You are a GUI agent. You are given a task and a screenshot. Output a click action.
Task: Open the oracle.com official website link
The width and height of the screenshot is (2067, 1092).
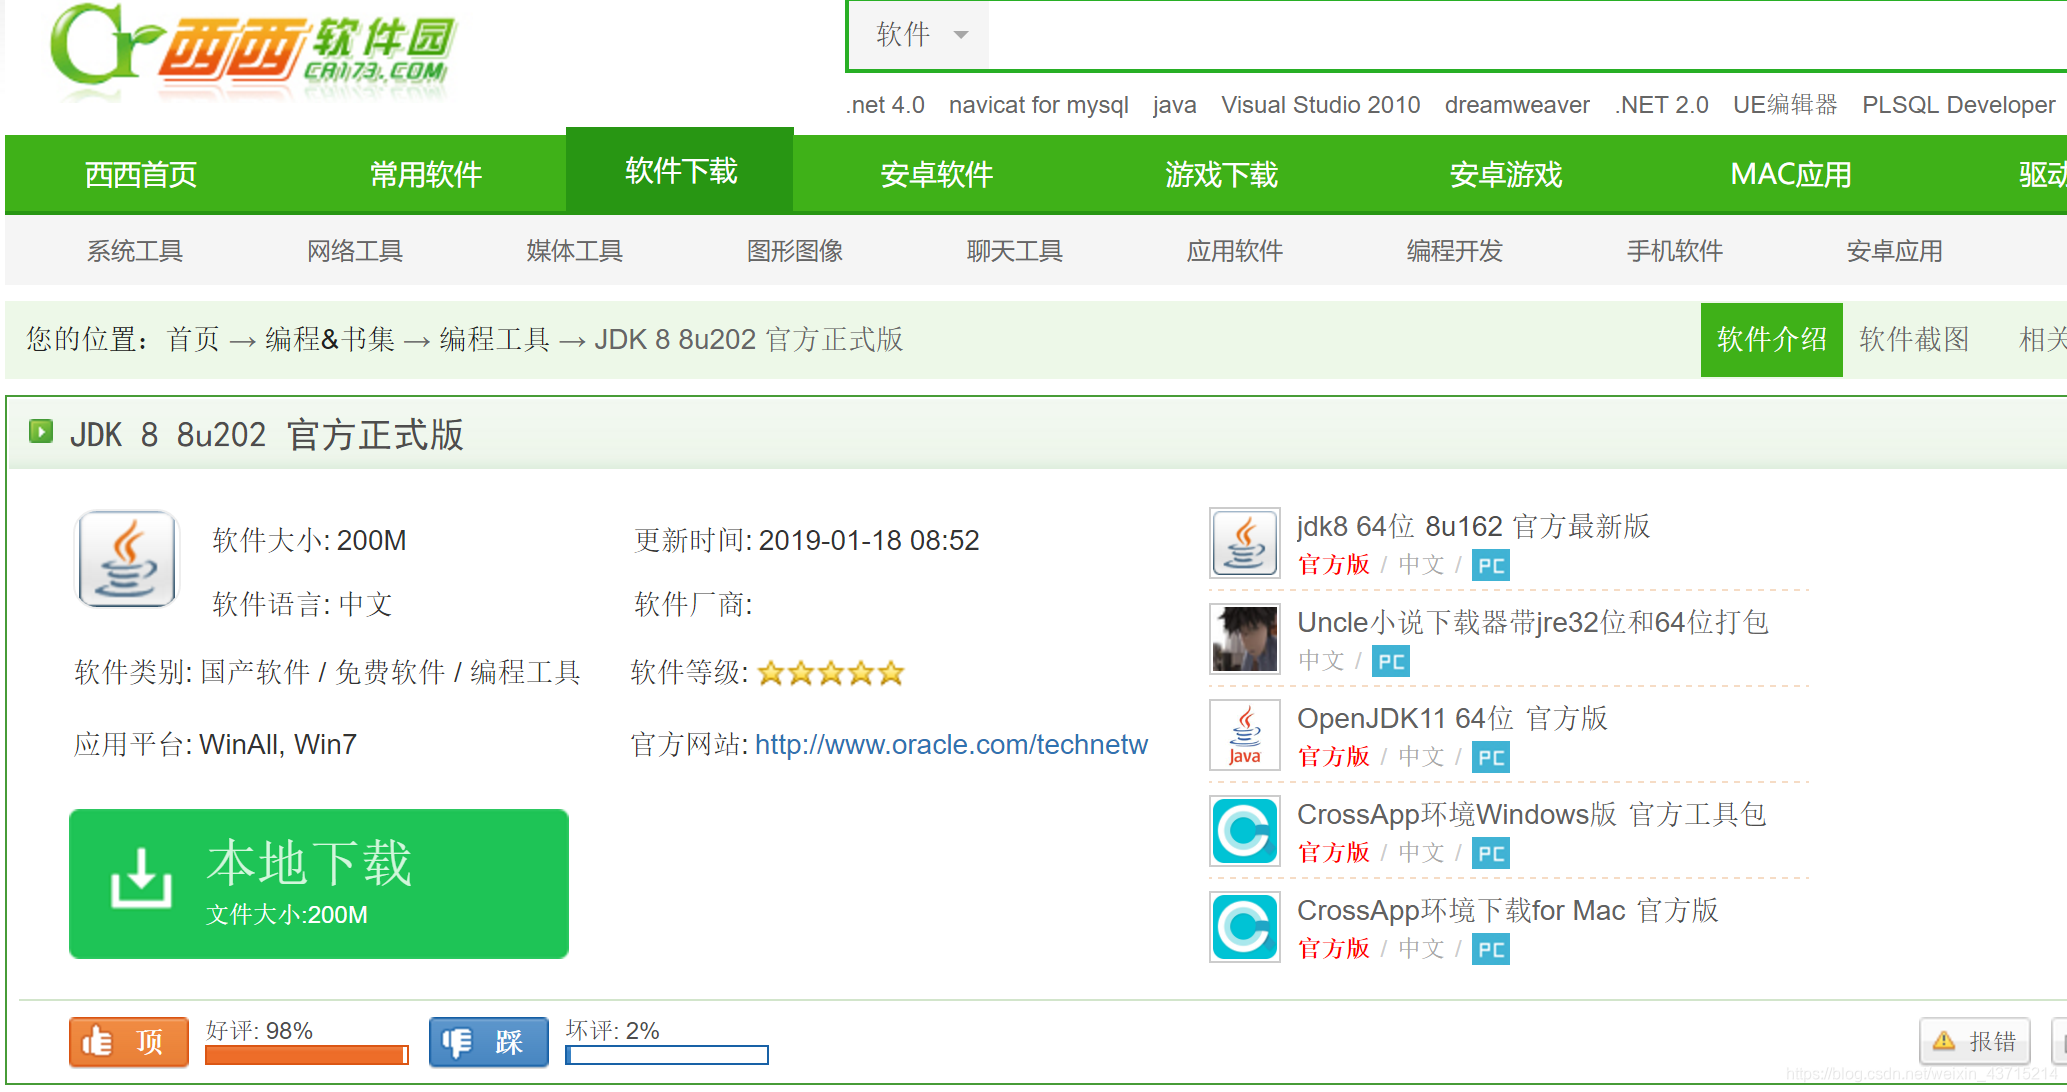click(x=950, y=744)
